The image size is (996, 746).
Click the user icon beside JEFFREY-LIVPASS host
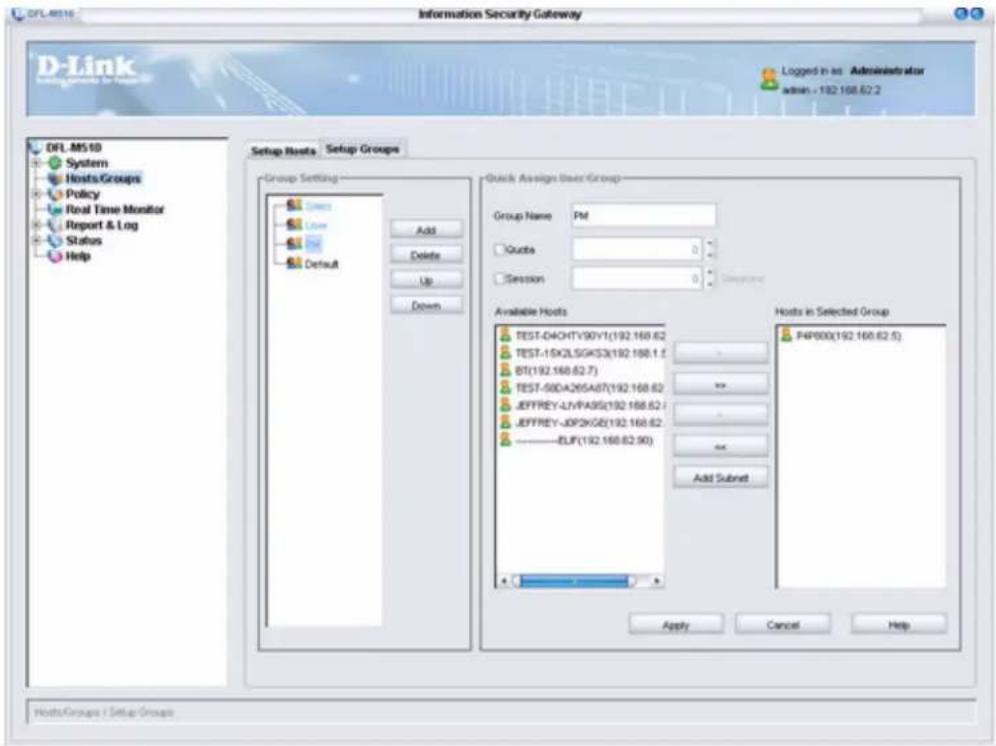coord(506,405)
